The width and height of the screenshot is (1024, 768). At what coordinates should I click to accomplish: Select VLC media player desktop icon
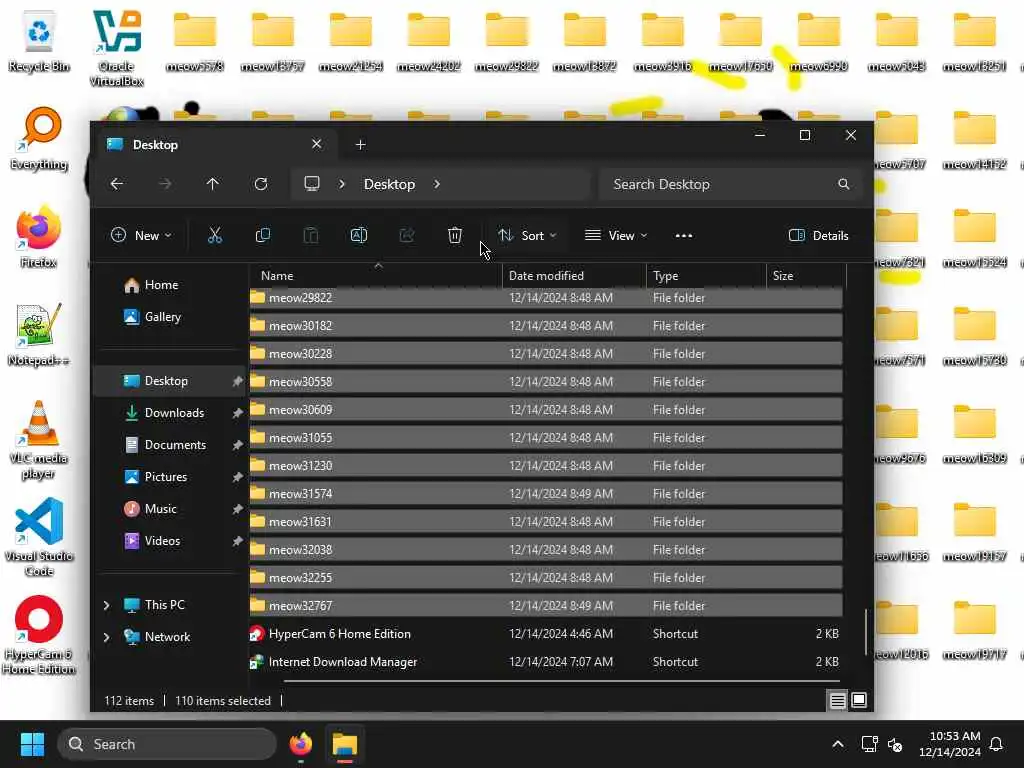click(x=39, y=441)
